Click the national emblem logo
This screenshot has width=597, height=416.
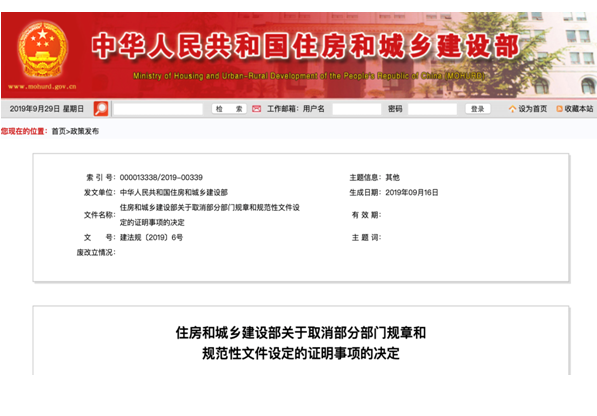coord(42,50)
